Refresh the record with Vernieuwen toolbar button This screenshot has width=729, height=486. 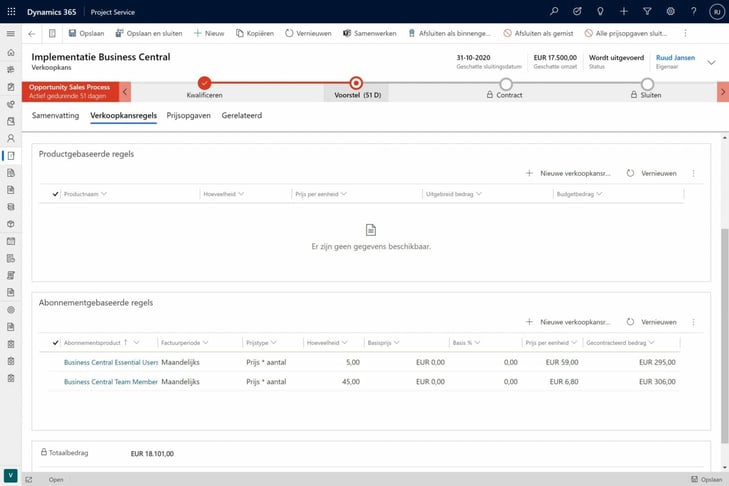point(308,33)
